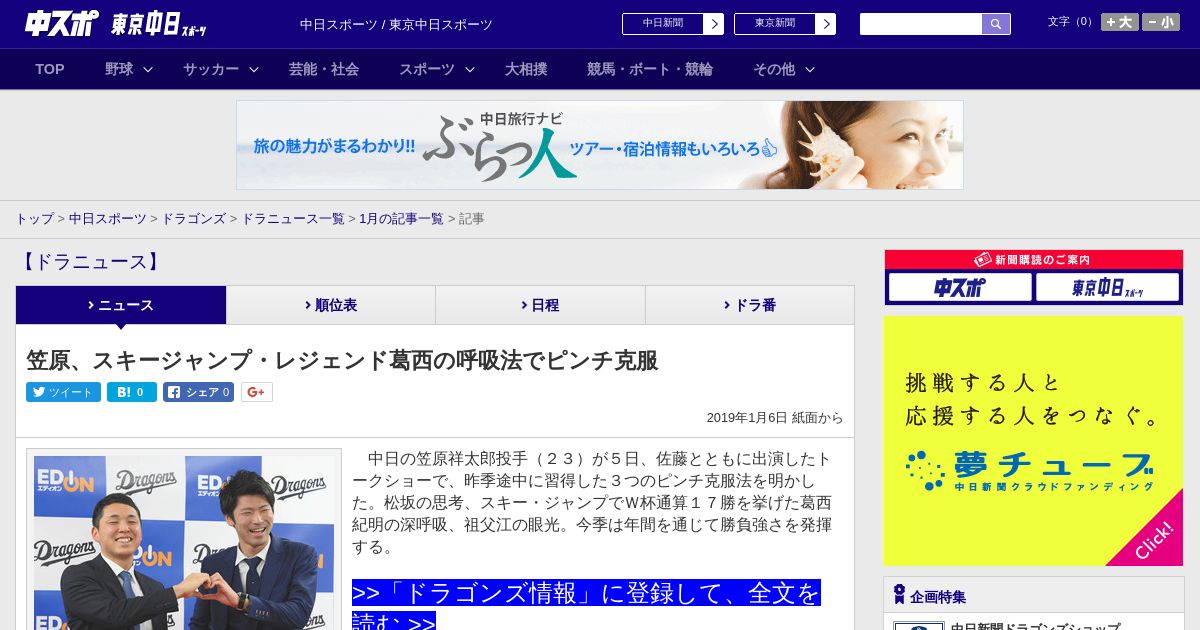
Task: Expand the スポーツ dropdown chevron
Action: [470, 70]
